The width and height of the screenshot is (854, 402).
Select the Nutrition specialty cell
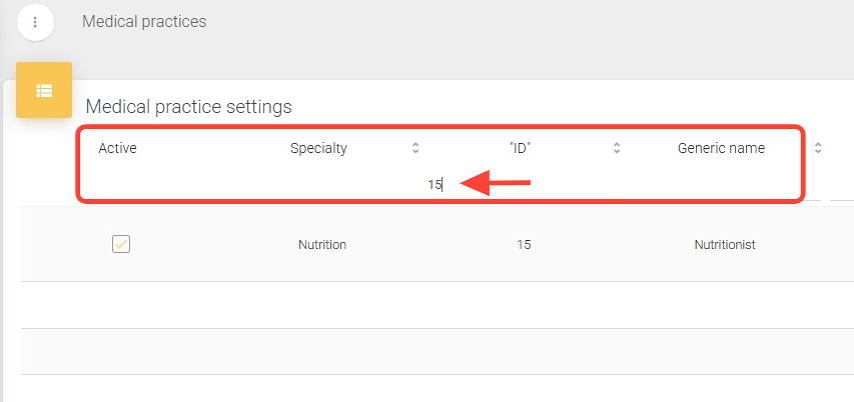pos(322,245)
